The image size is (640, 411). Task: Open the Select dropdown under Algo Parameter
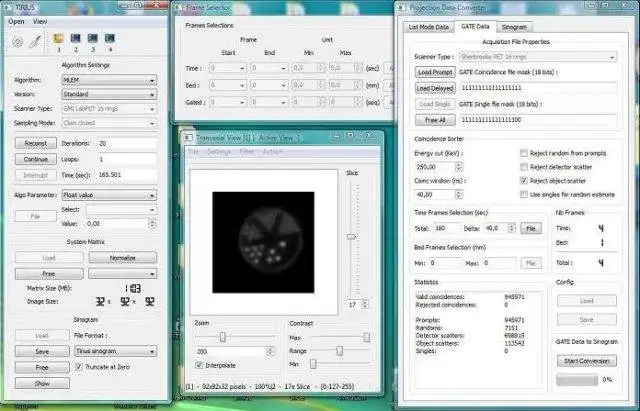pos(121,209)
